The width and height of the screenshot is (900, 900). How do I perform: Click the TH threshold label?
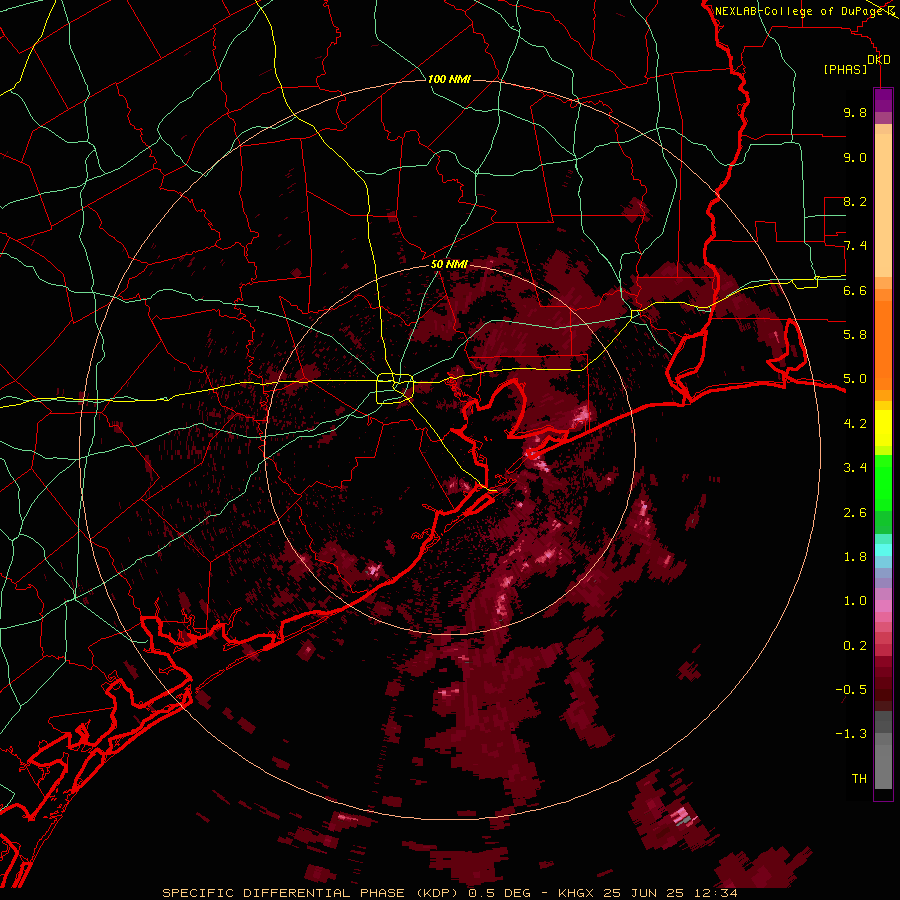click(859, 779)
